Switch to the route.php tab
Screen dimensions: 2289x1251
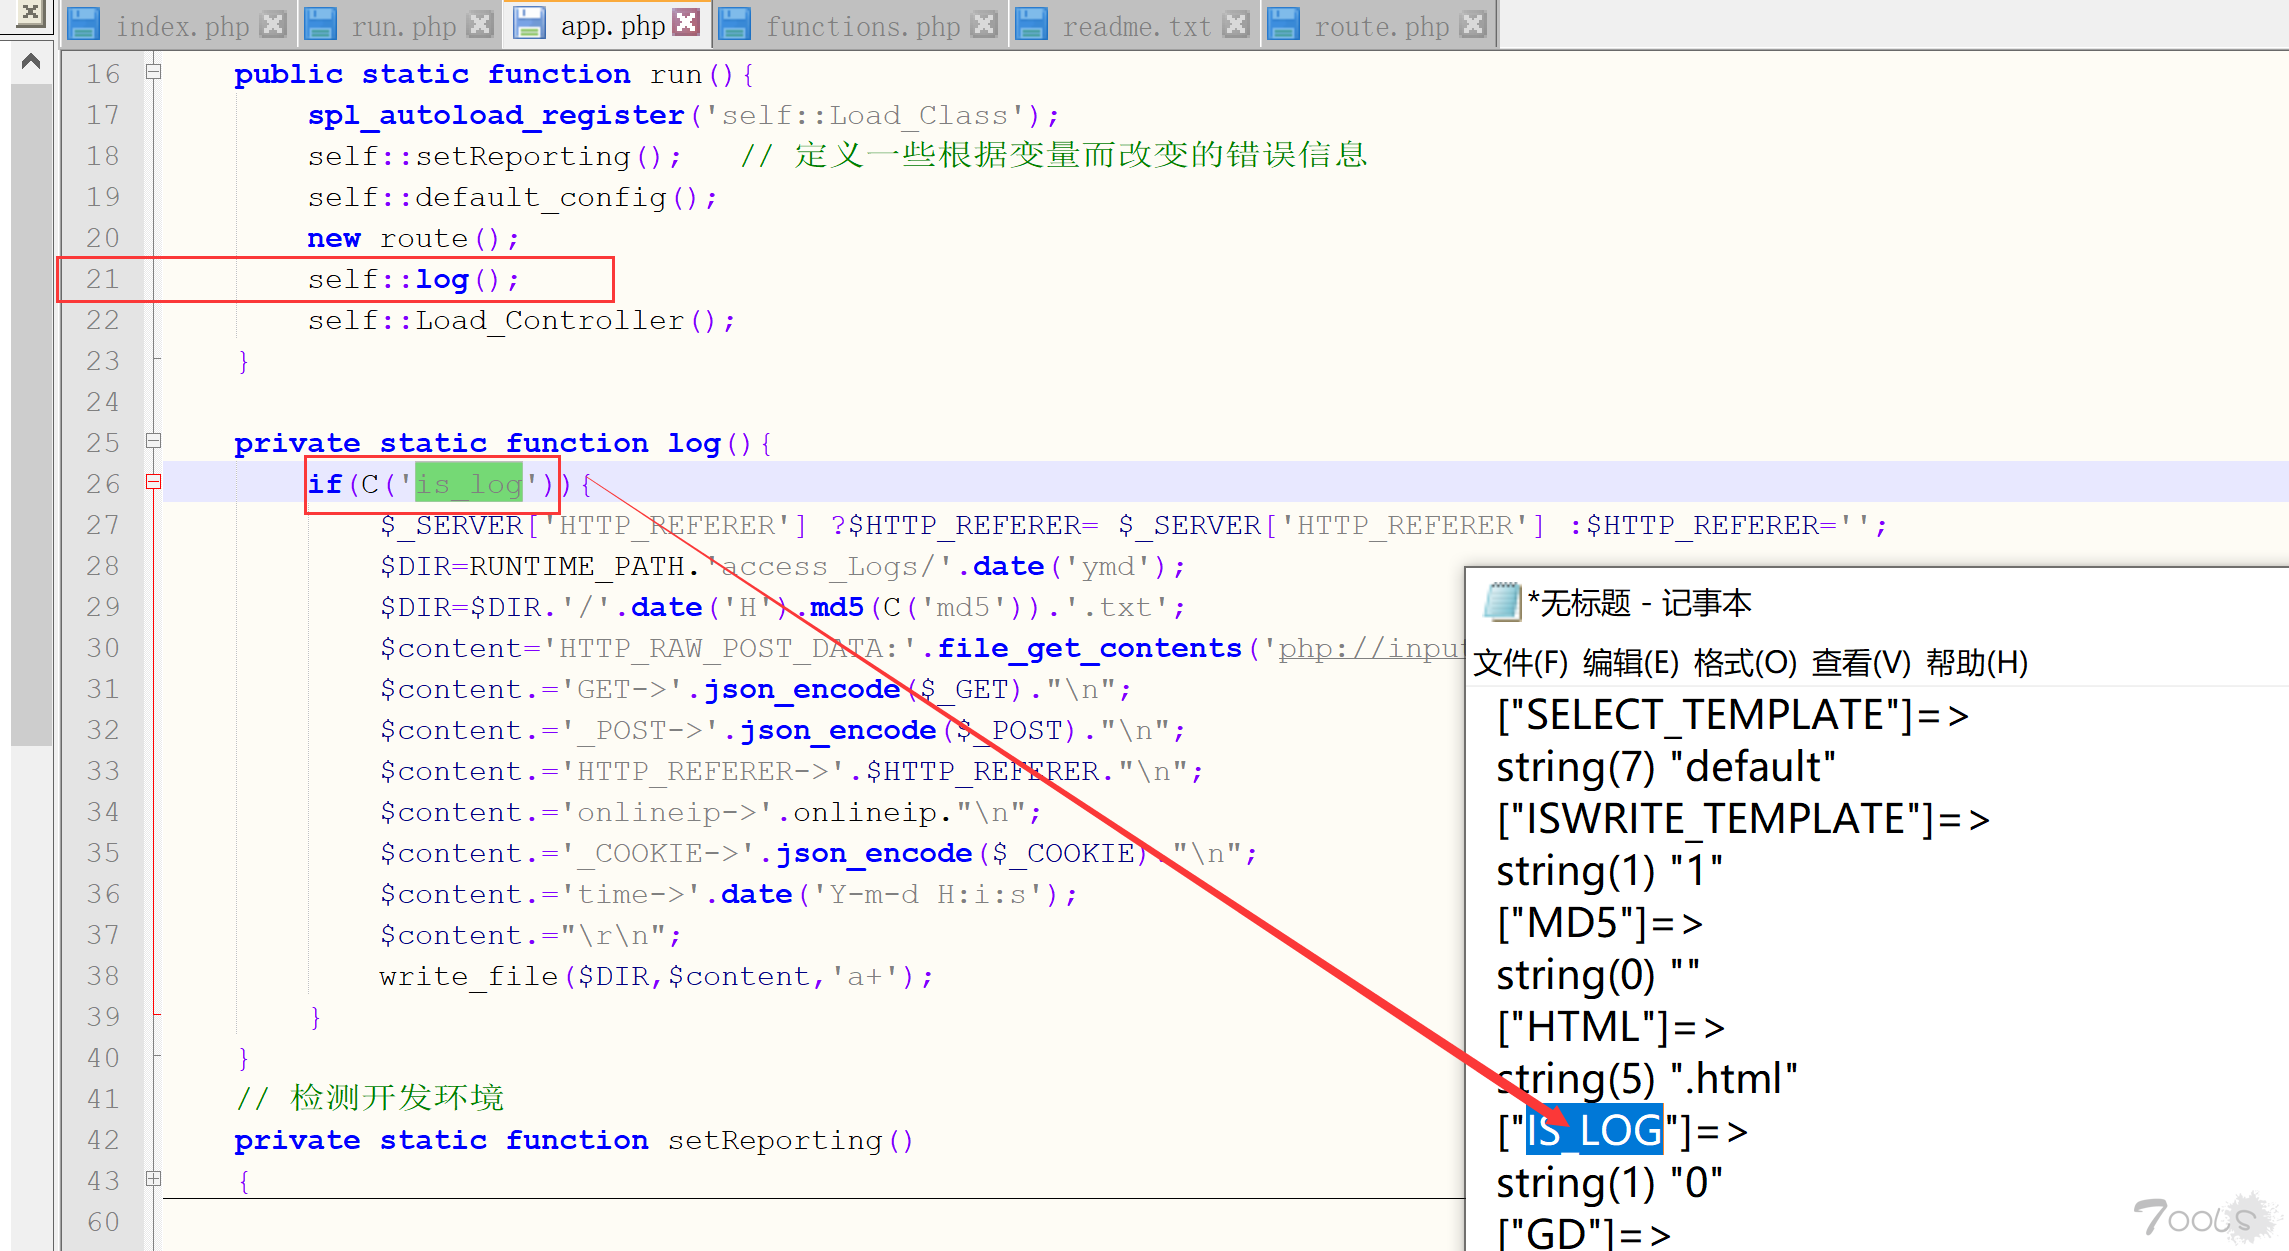1381,26
